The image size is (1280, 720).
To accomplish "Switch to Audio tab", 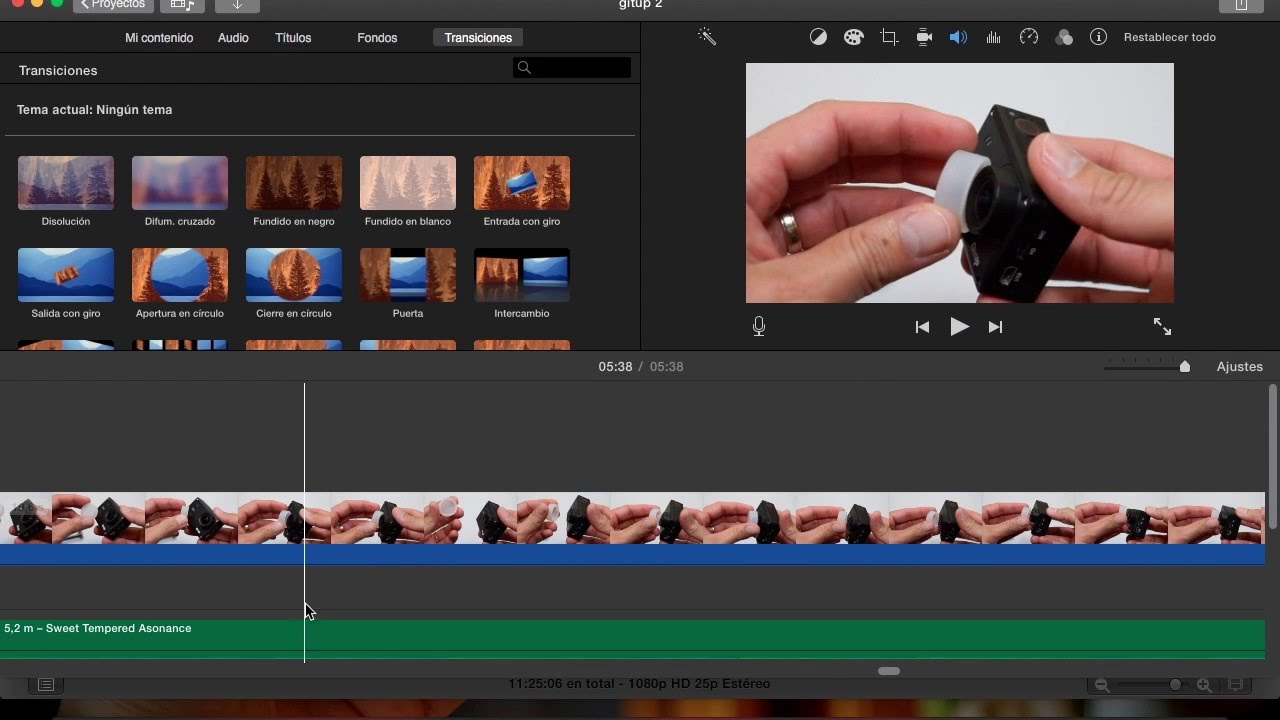I will [x=233, y=38].
